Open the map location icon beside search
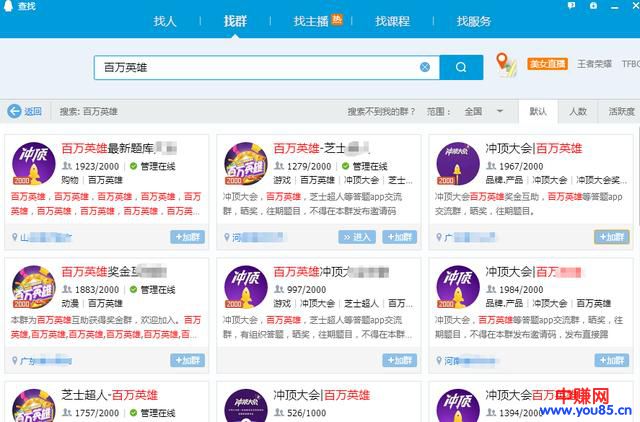Viewport: 640px width, 422px height. (x=506, y=65)
